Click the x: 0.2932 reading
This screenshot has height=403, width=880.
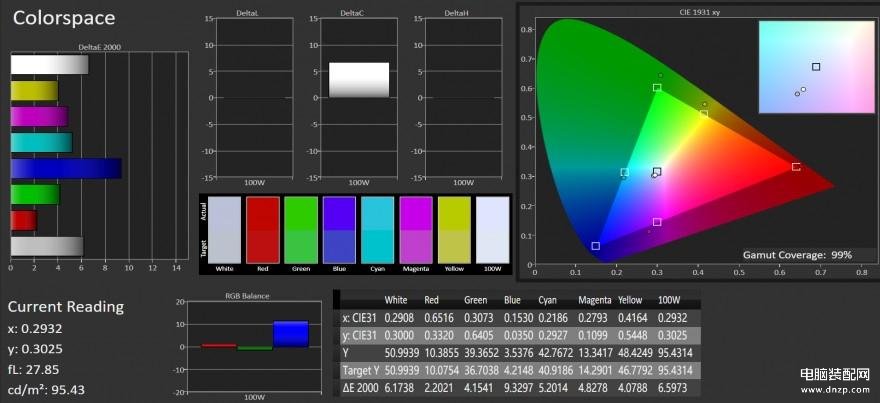[x=35, y=329]
